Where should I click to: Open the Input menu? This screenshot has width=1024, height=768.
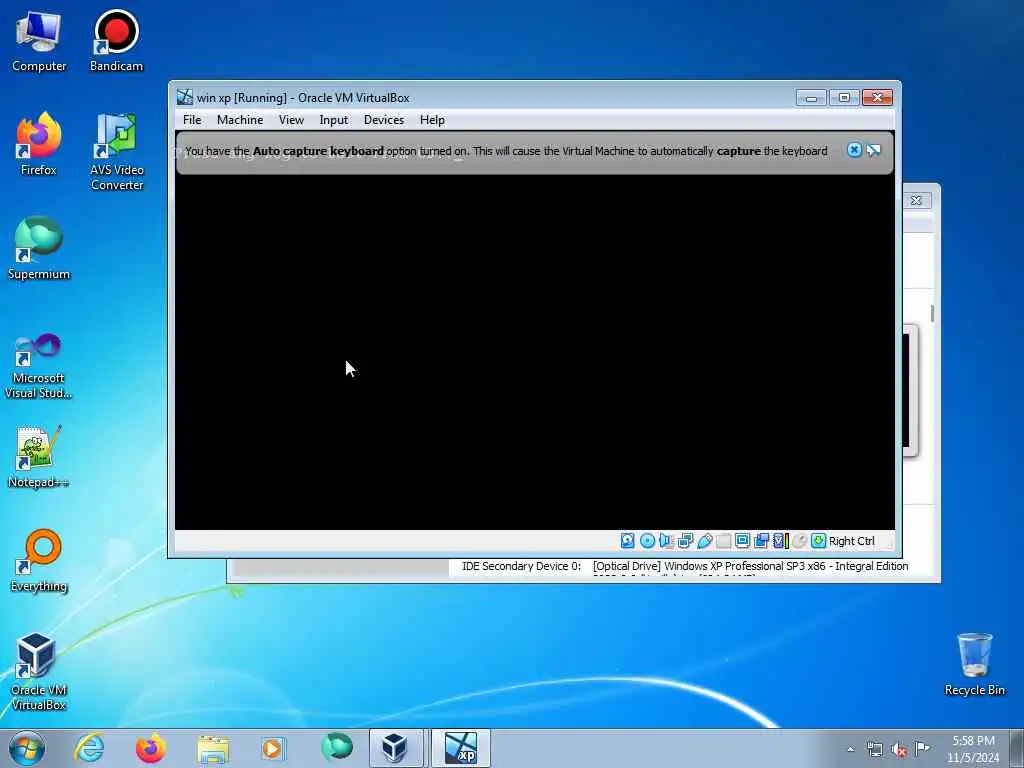334,120
